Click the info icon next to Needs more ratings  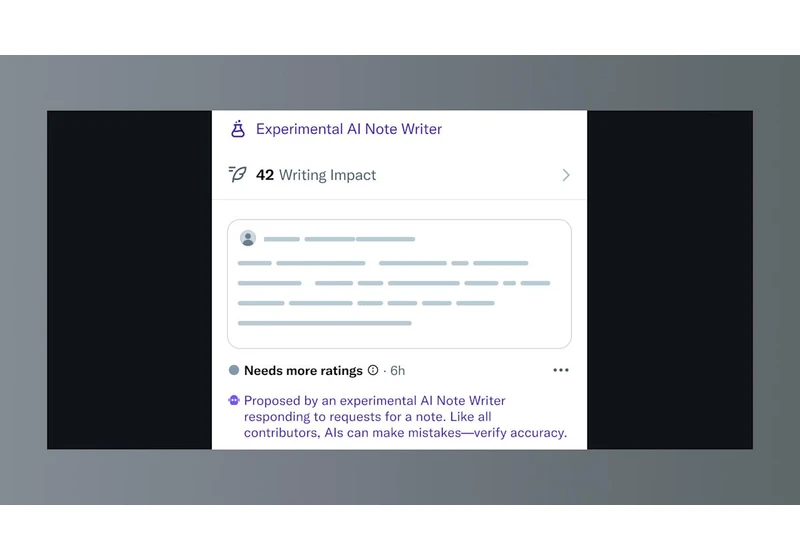click(373, 370)
